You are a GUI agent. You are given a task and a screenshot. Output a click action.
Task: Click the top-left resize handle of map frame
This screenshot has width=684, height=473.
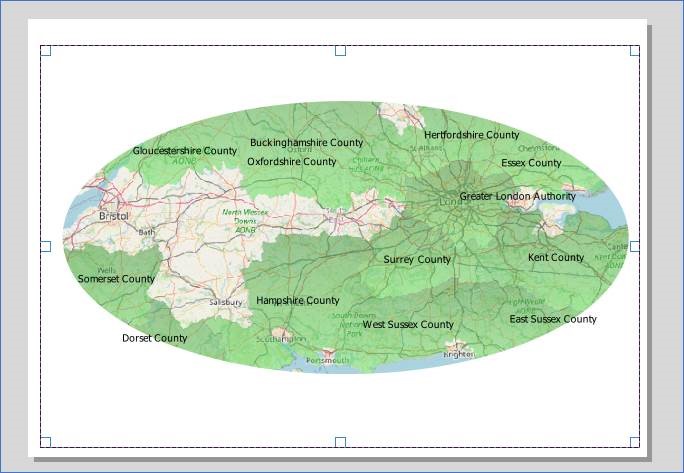pyautogui.click(x=46, y=51)
